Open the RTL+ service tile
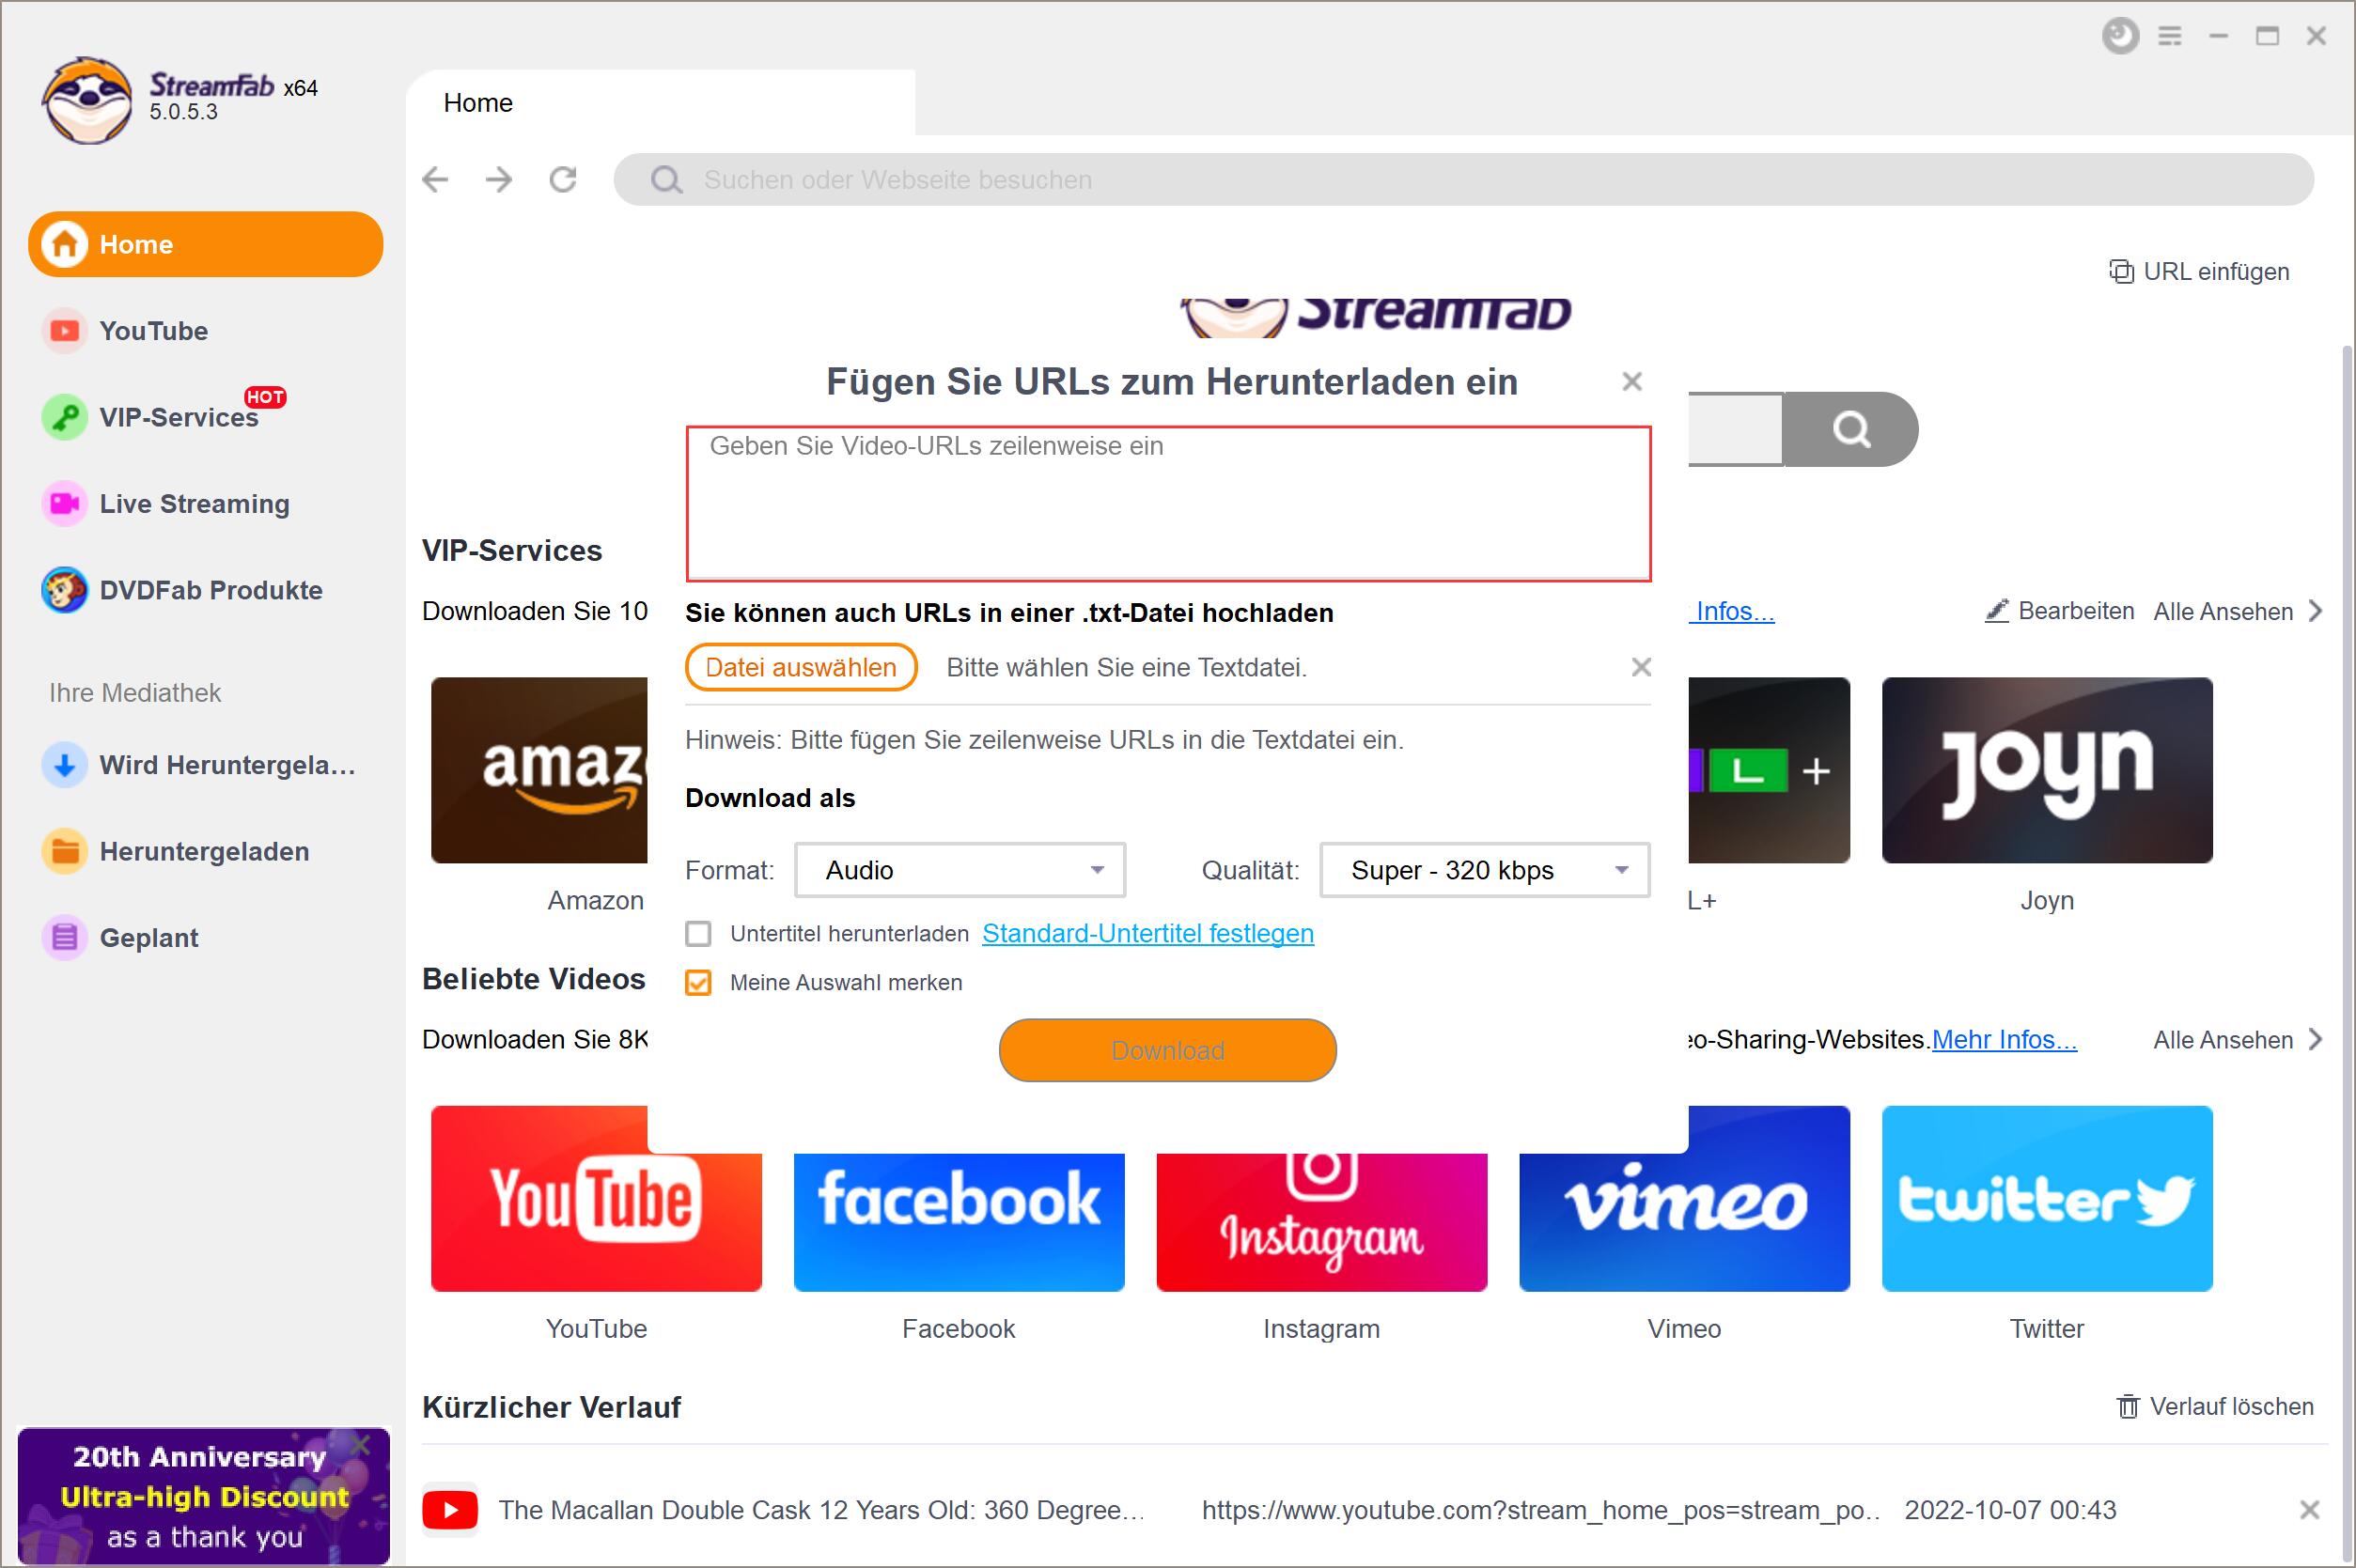Viewport: 2356px width, 1568px height. (1769, 770)
